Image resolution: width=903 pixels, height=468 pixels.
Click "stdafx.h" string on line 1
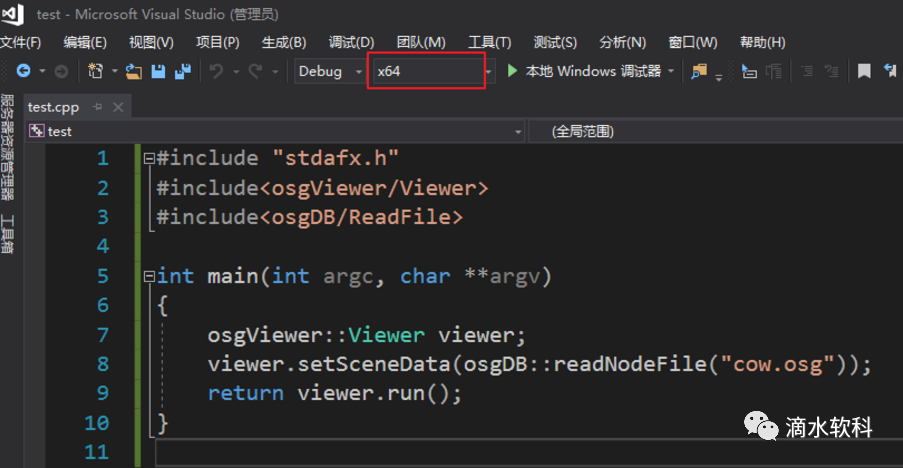[x=336, y=158]
